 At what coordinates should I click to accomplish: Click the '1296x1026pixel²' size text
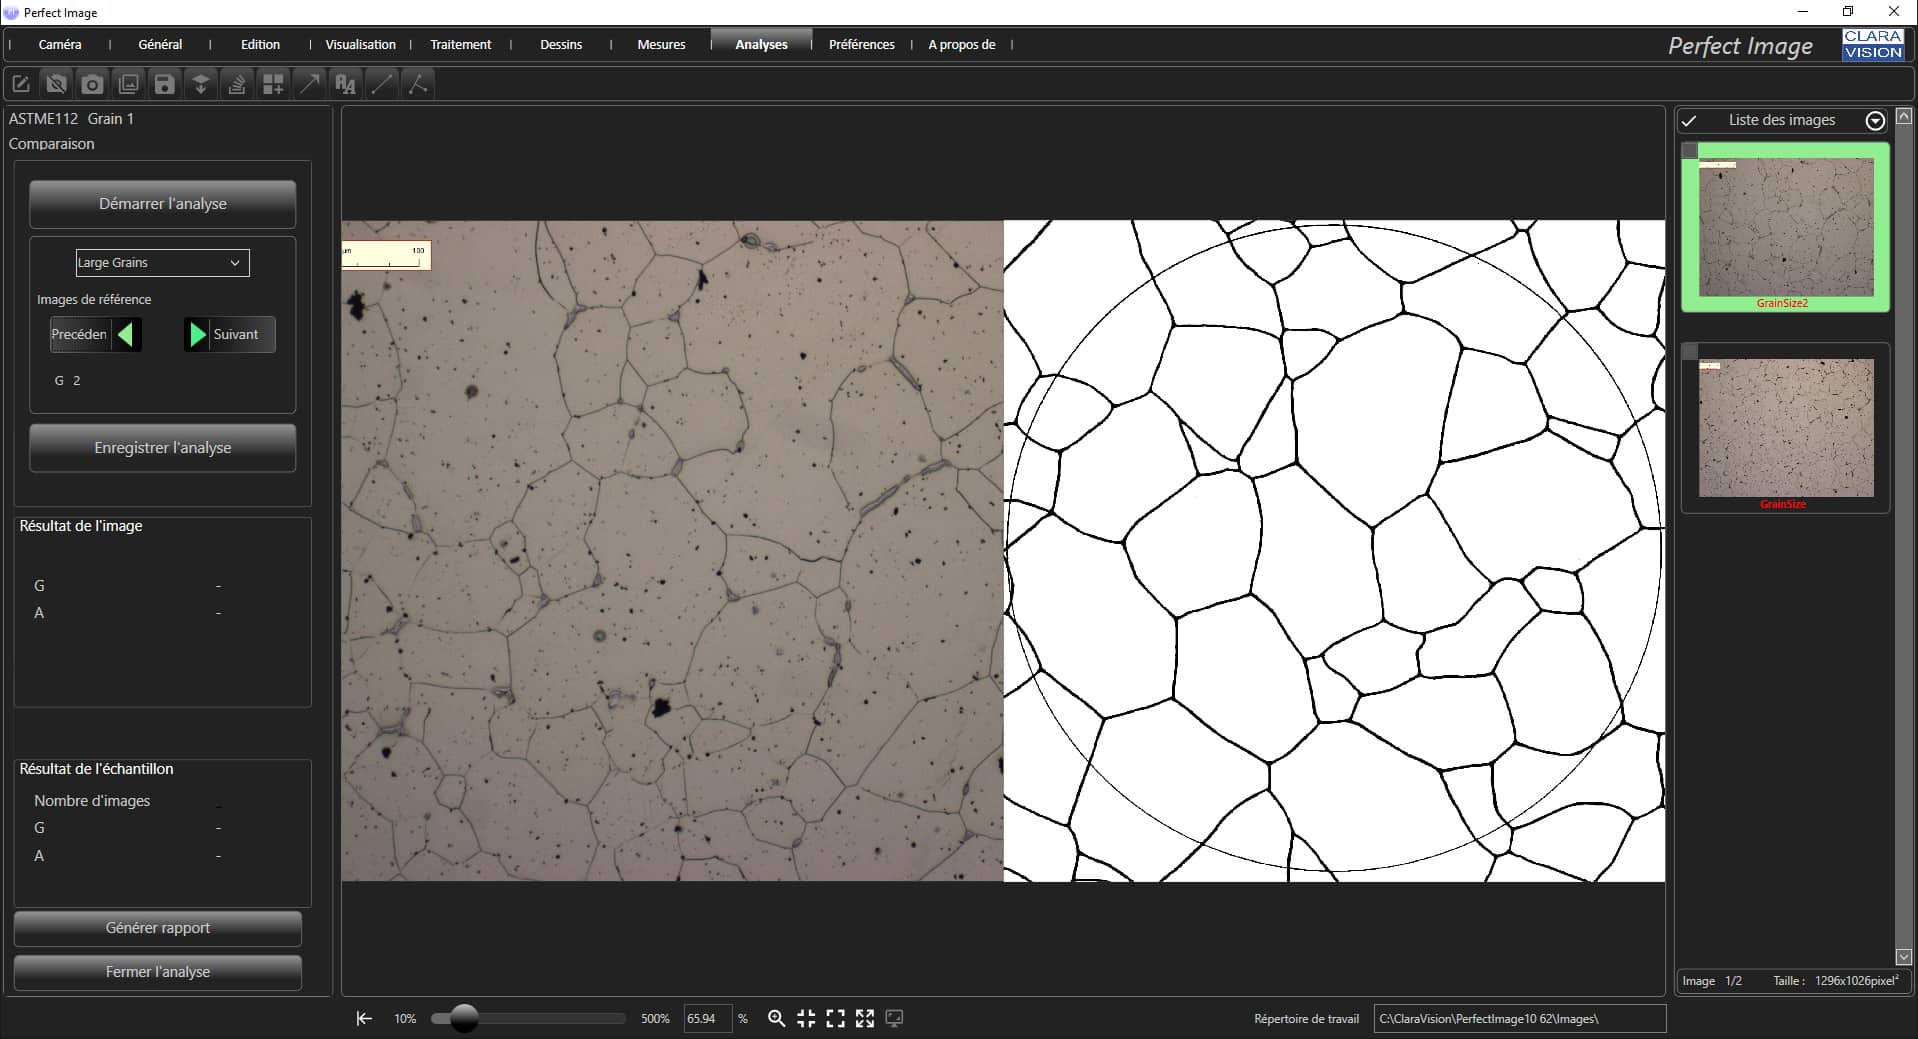coord(1857,980)
